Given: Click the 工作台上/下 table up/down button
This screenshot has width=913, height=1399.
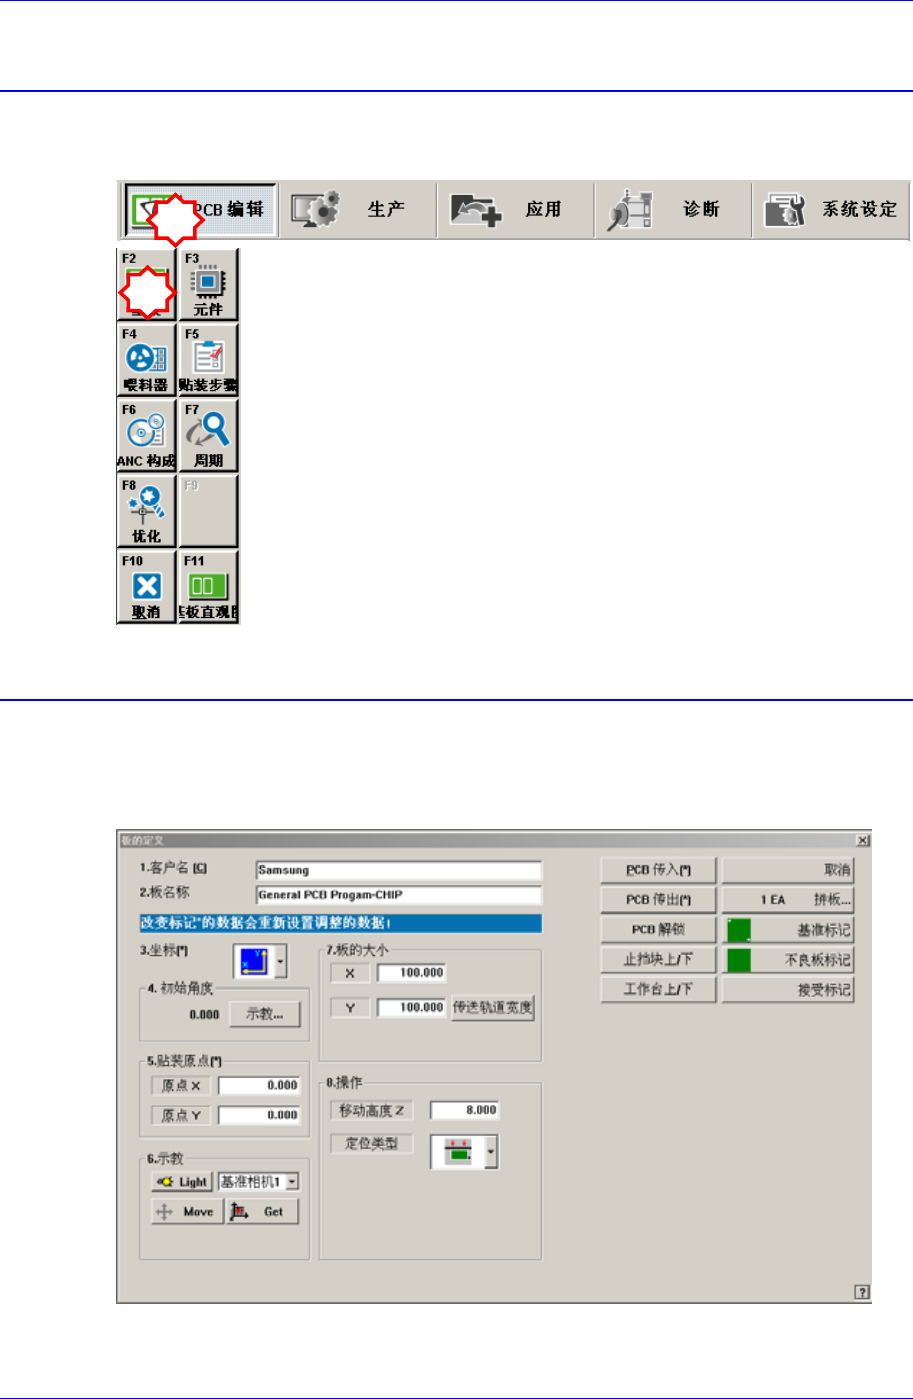Looking at the screenshot, I should [x=658, y=990].
